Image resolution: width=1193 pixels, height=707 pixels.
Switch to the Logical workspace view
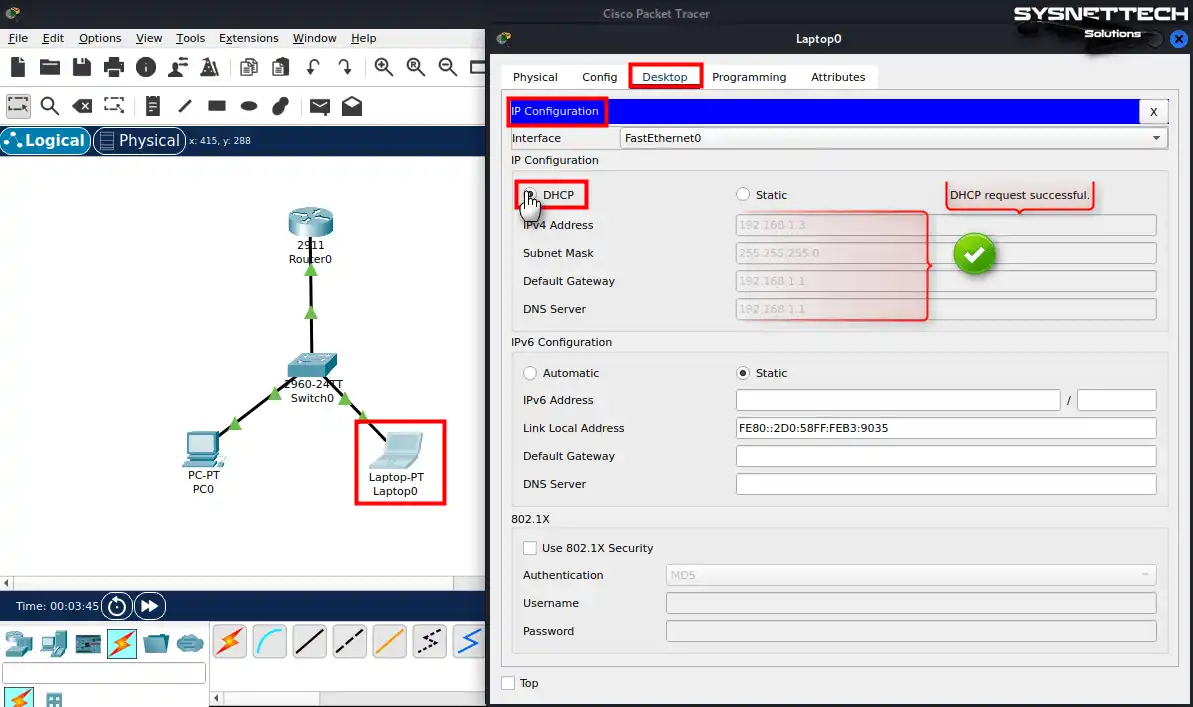pyautogui.click(x=46, y=141)
